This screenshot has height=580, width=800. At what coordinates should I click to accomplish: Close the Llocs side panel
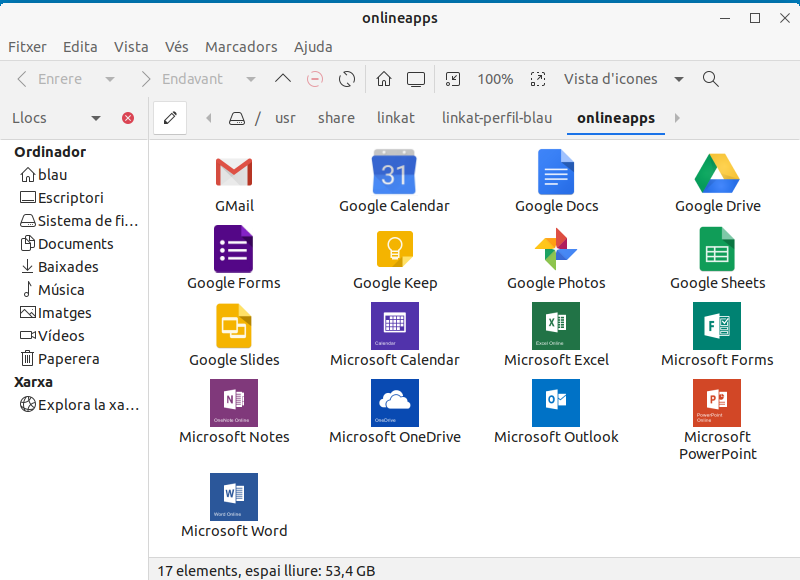tap(128, 118)
